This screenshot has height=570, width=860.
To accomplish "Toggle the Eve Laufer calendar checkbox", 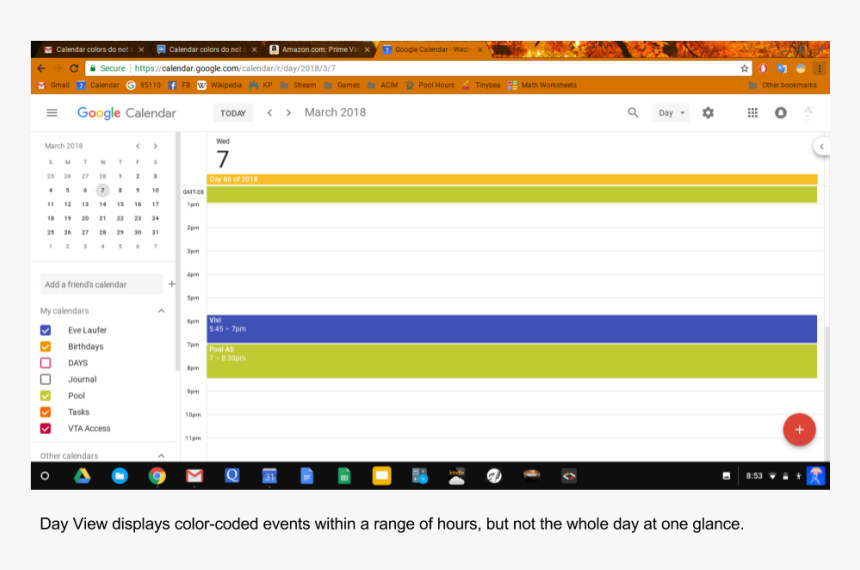I will [x=46, y=330].
